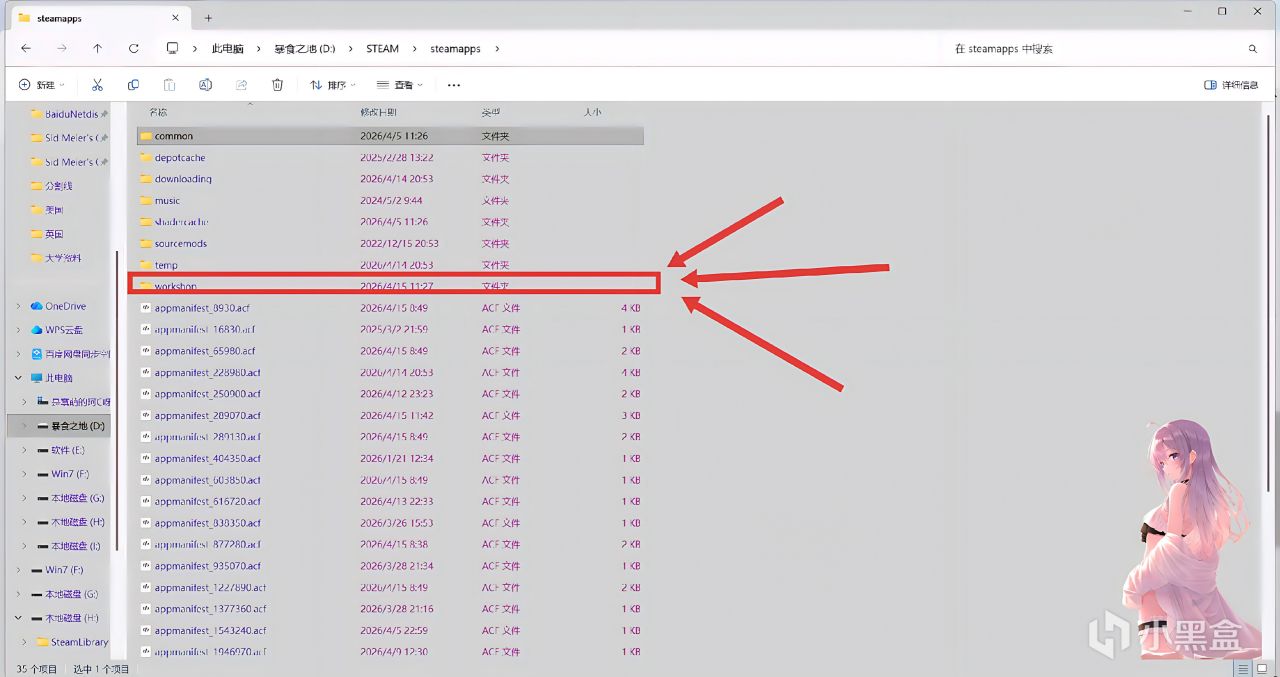Expand the OneDrive tree node
Image resolution: width=1280 pixels, height=677 pixels.
coord(18,306)
